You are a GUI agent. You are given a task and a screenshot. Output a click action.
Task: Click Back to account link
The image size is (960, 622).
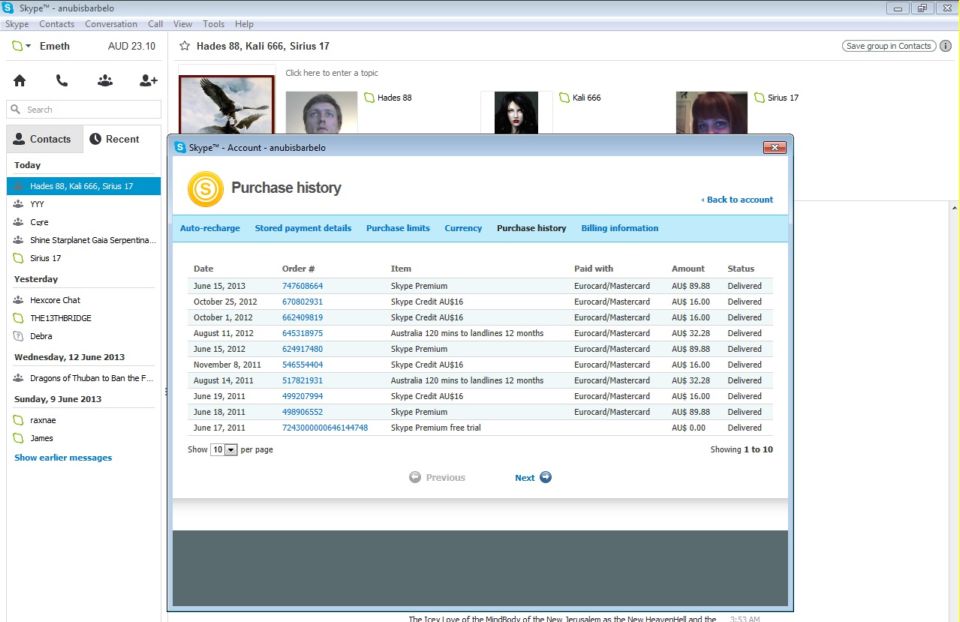(x=737, y=200)
